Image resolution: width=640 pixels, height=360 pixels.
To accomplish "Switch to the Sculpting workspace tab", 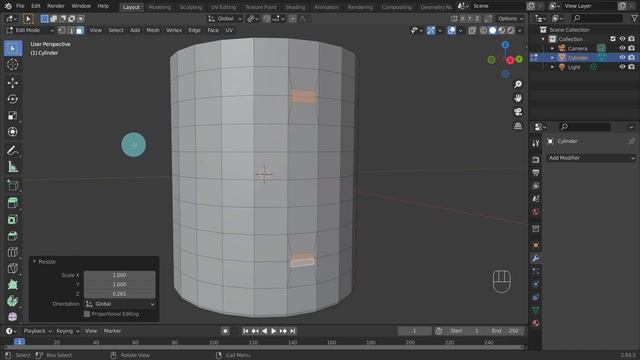I will pyautogui.click(x=191, y=7).
